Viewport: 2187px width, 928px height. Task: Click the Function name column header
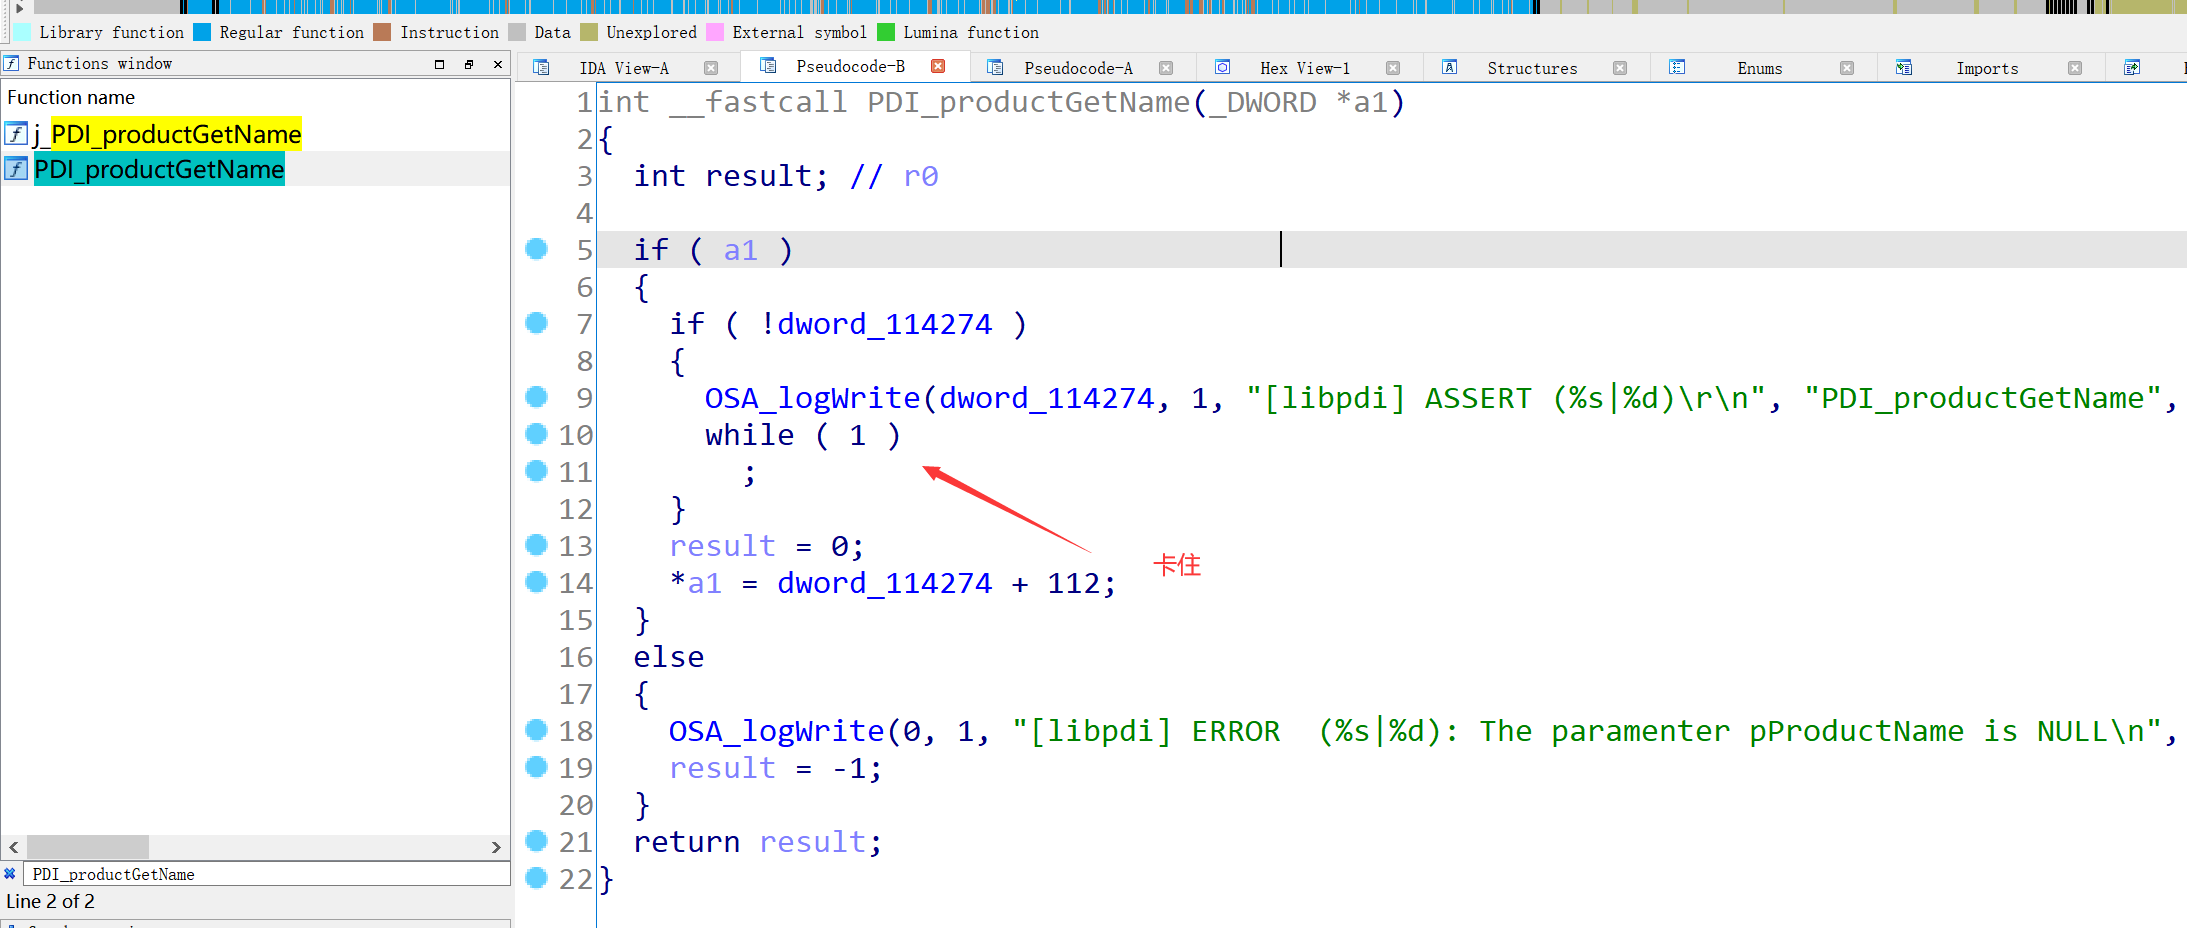click(x=71, y=97)
